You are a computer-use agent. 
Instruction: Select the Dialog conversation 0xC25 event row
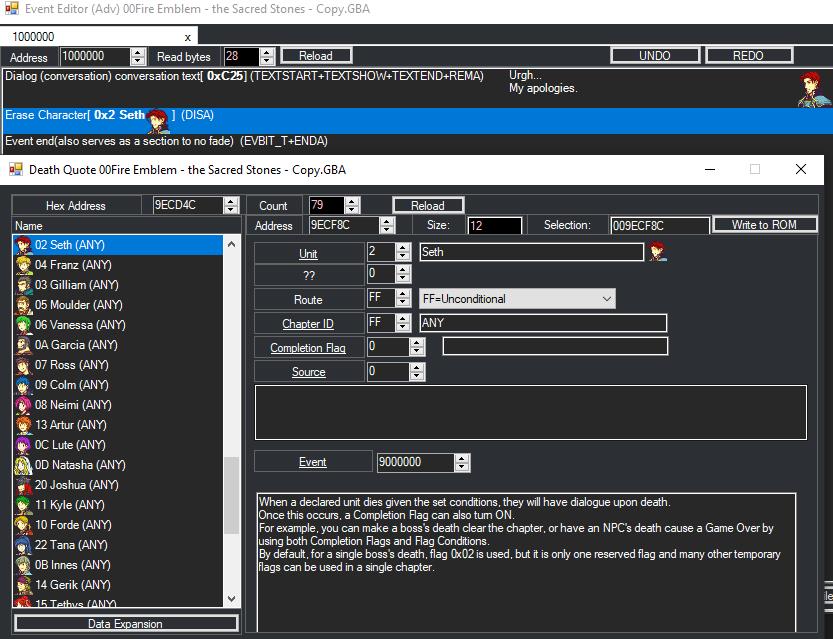[x=416, y=88]
